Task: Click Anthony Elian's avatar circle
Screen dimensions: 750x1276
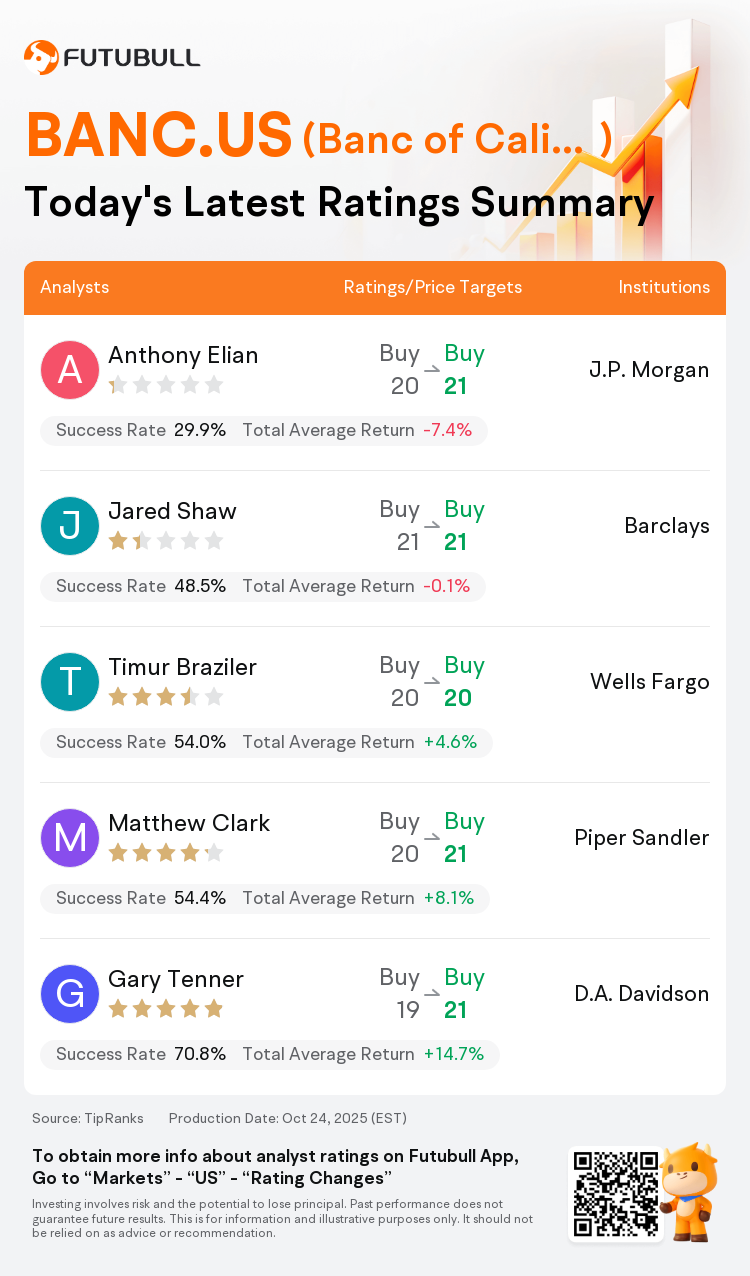Action: click(x=70, y=370)
